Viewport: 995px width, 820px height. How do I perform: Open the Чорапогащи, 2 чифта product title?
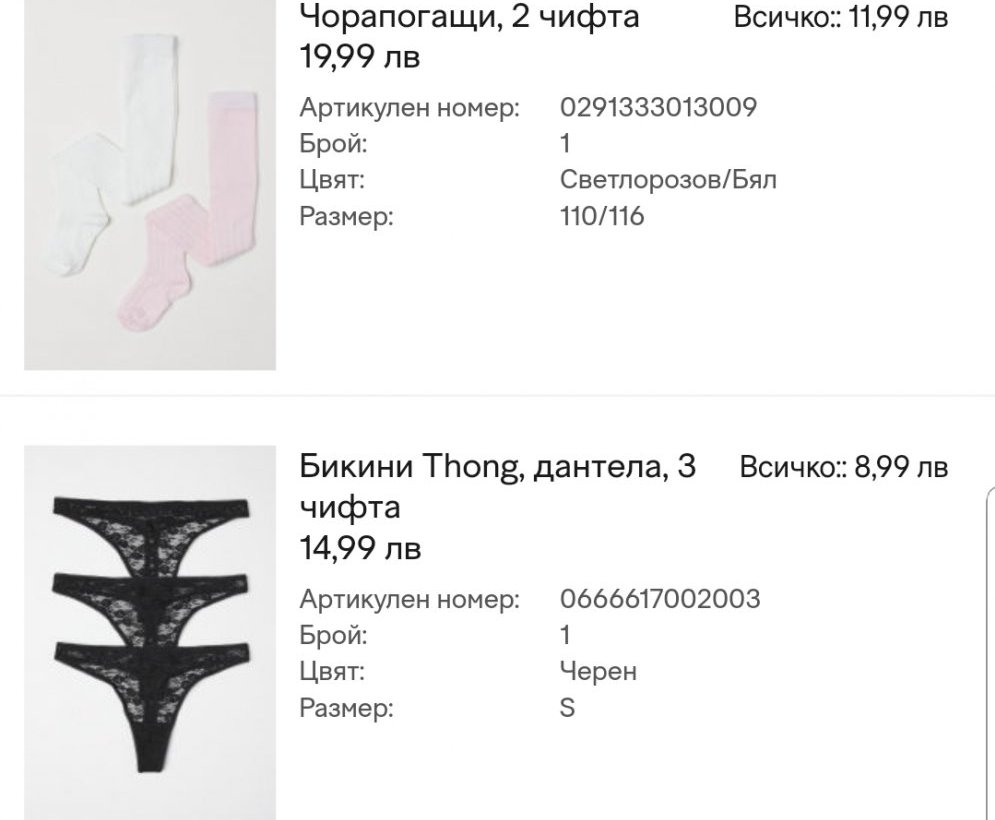[x=469, y=17]
